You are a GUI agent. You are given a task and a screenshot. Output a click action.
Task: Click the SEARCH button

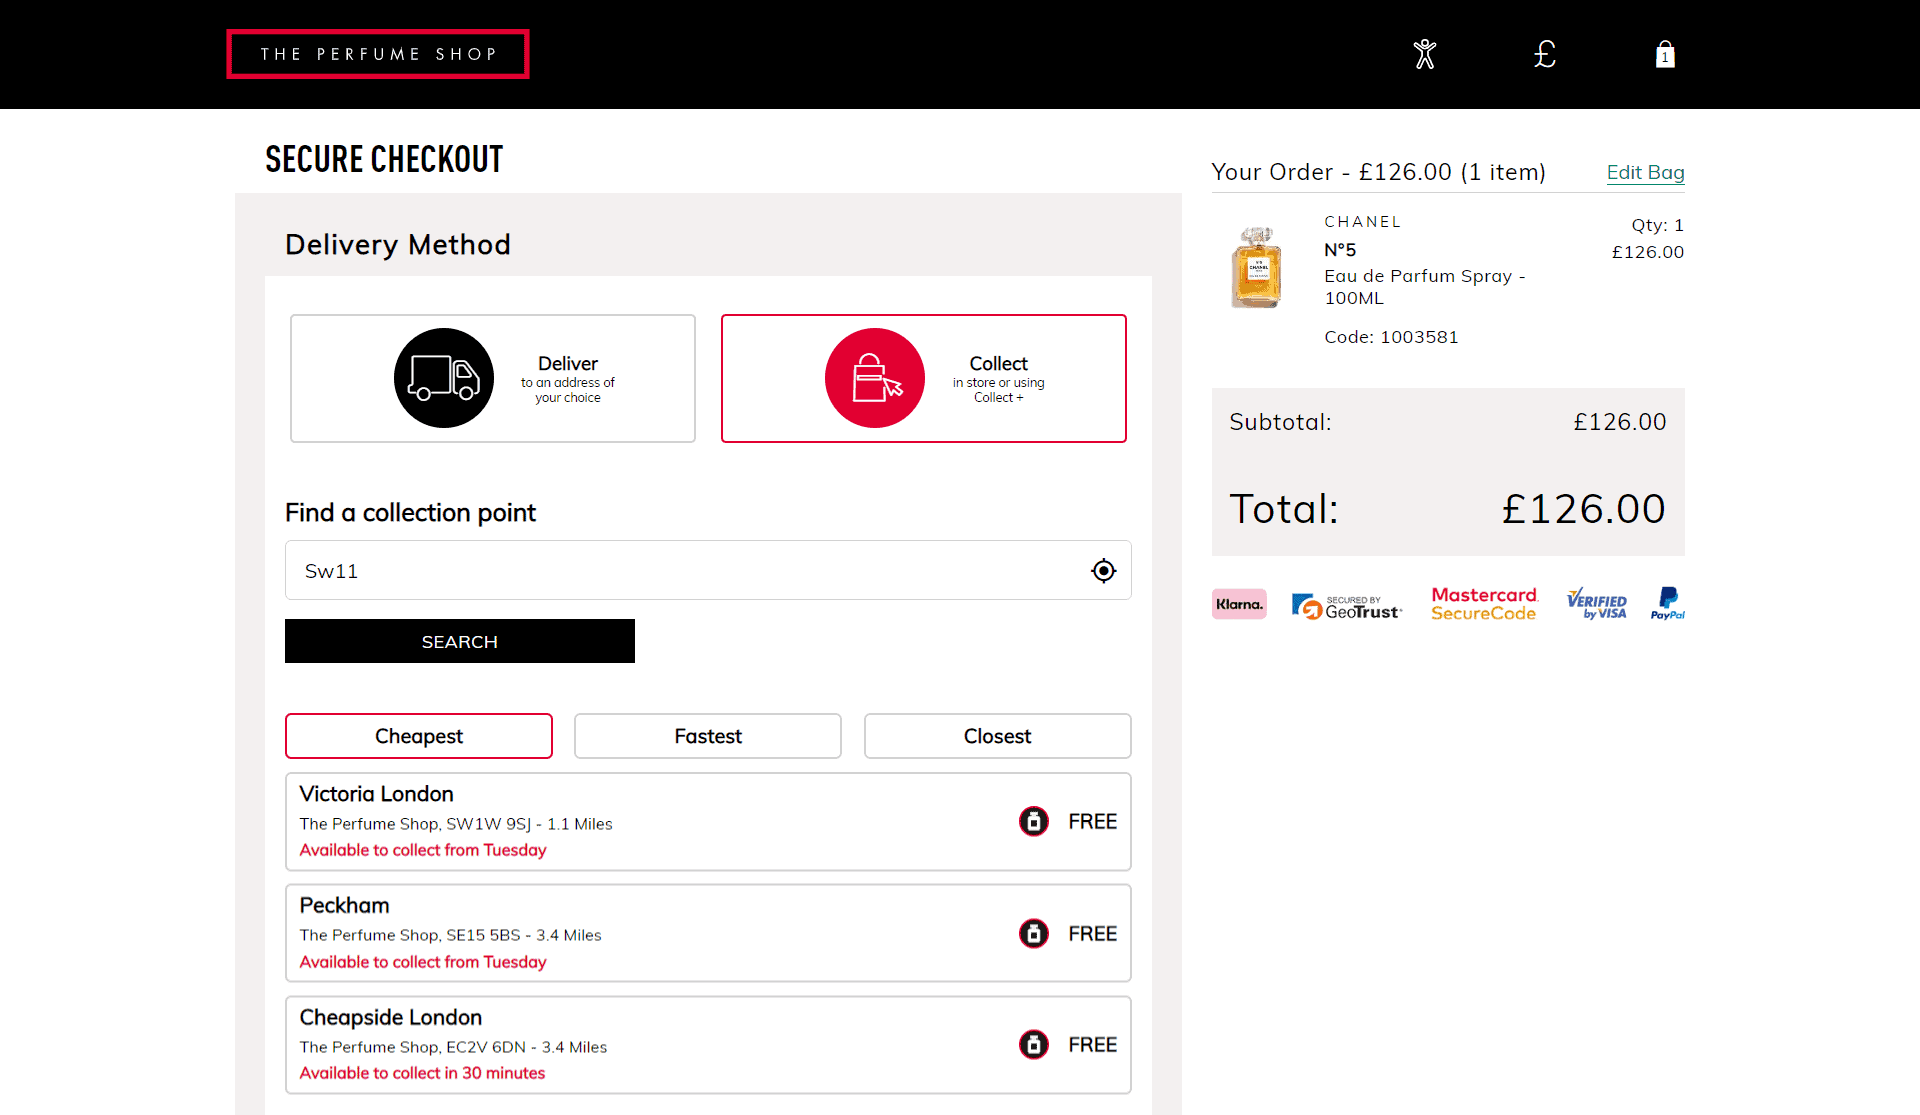(459, 641)
